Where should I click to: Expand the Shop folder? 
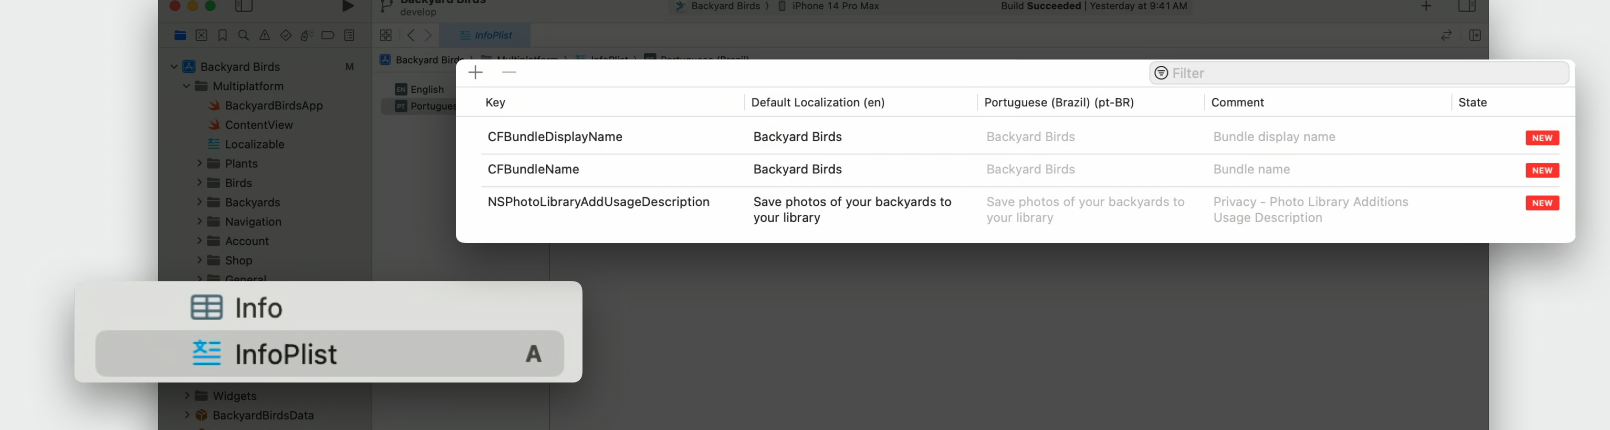(x=199, y=260)
